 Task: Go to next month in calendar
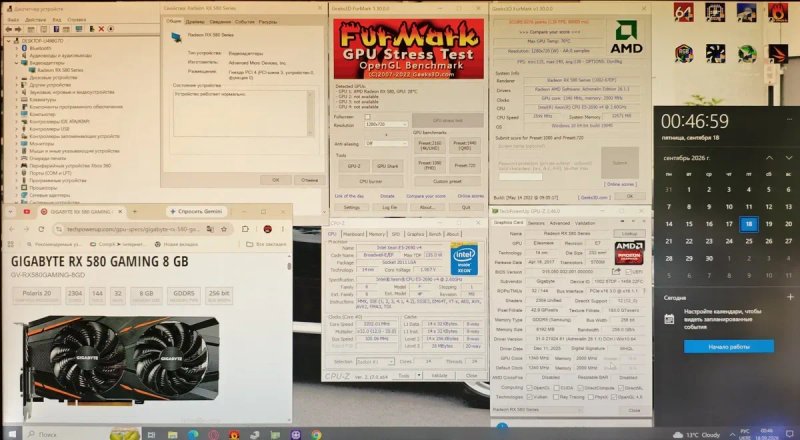789,158
